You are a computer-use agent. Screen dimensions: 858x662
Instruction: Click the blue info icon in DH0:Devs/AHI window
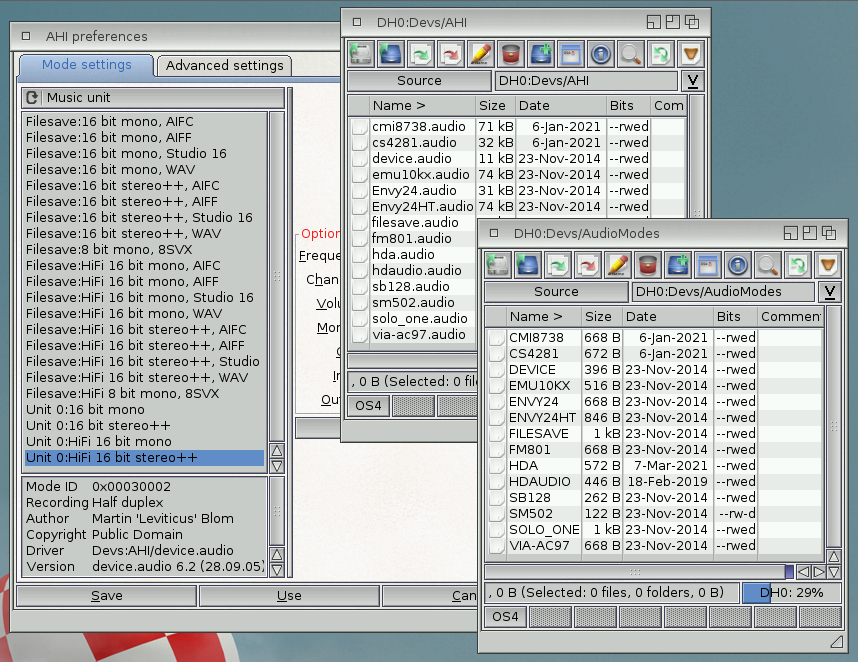[600, 53]
